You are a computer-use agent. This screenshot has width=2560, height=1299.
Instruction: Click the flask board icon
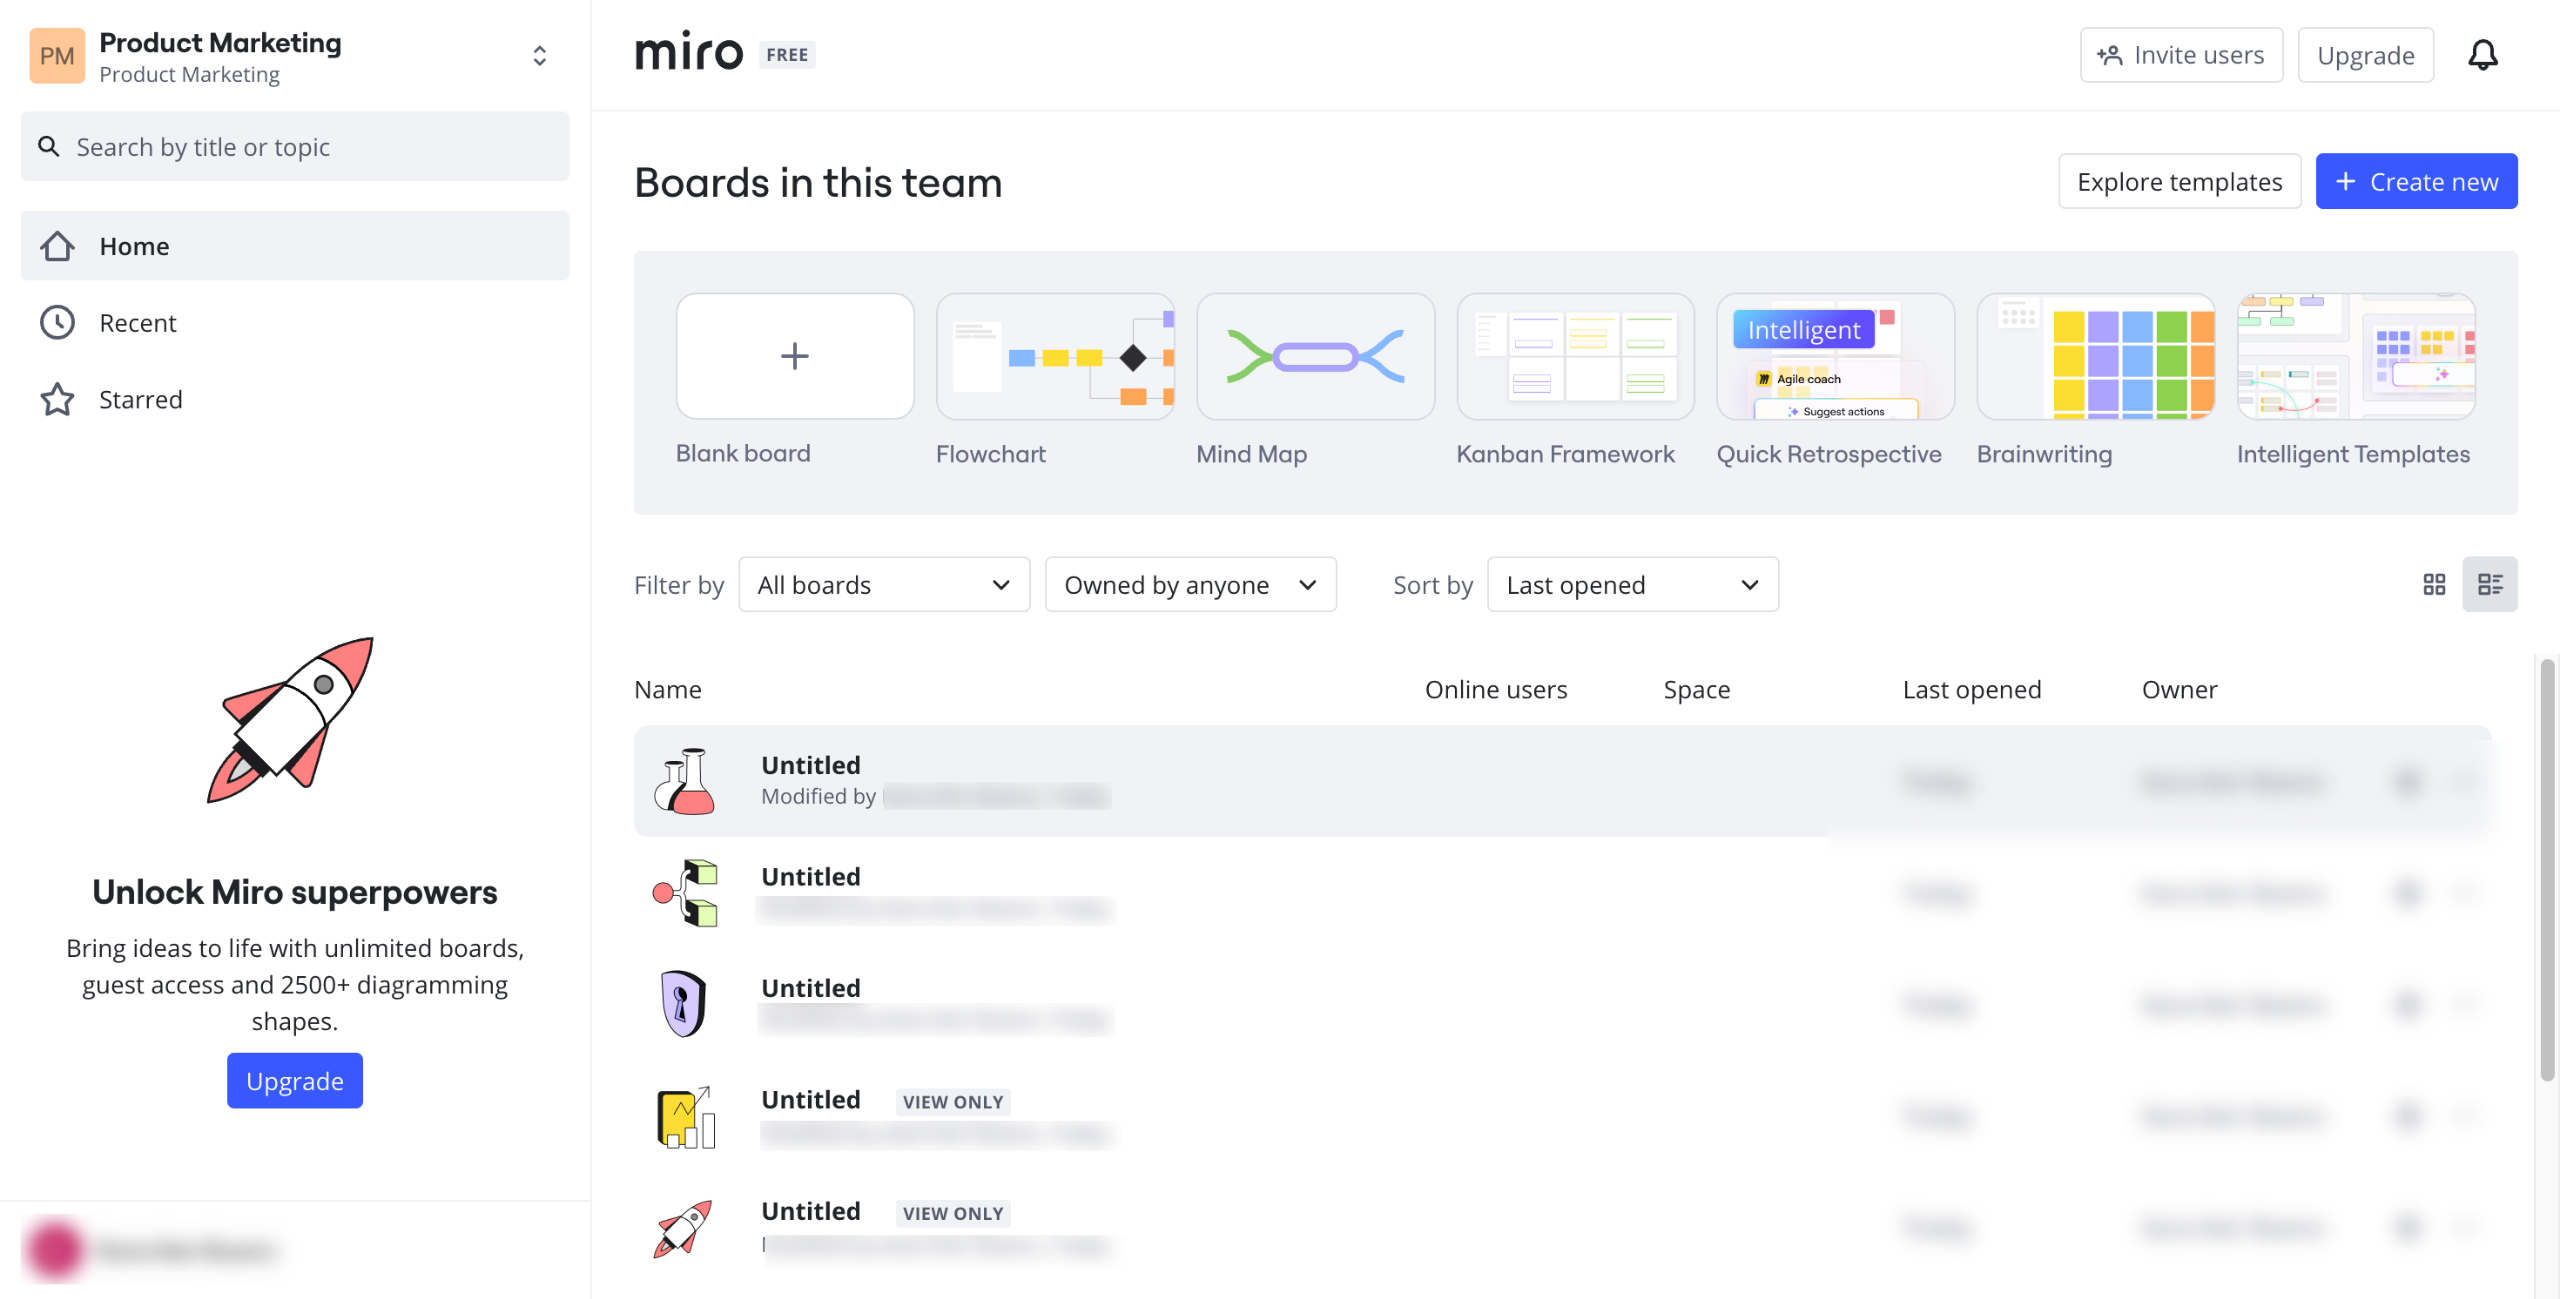pyautogui.click(x=685, y=781)
